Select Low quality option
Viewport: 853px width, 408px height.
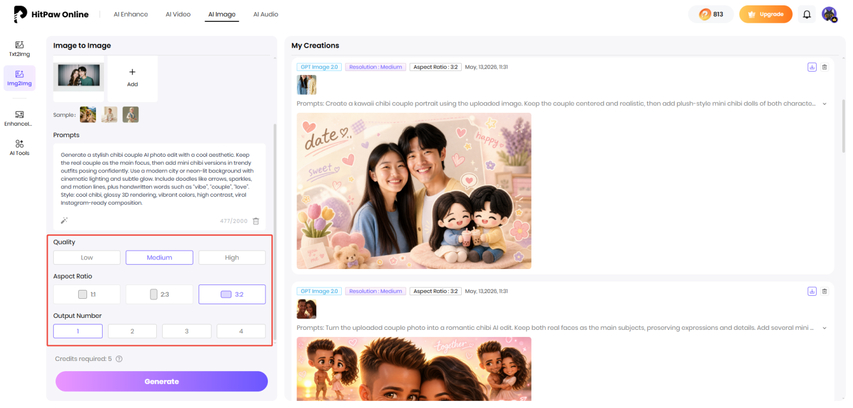tap(87, 258)
